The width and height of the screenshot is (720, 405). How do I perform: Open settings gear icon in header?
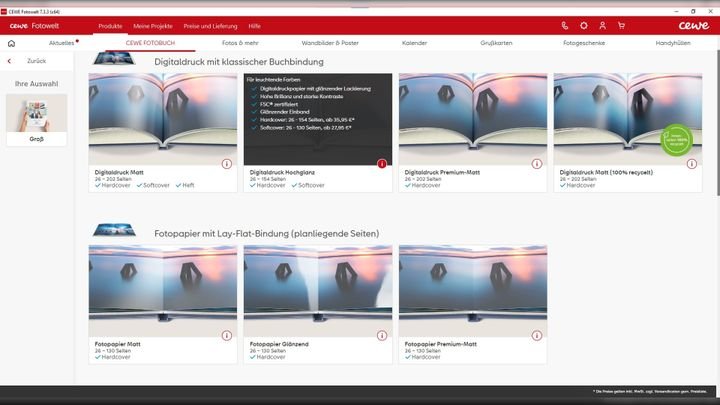(x=584, y=26)
